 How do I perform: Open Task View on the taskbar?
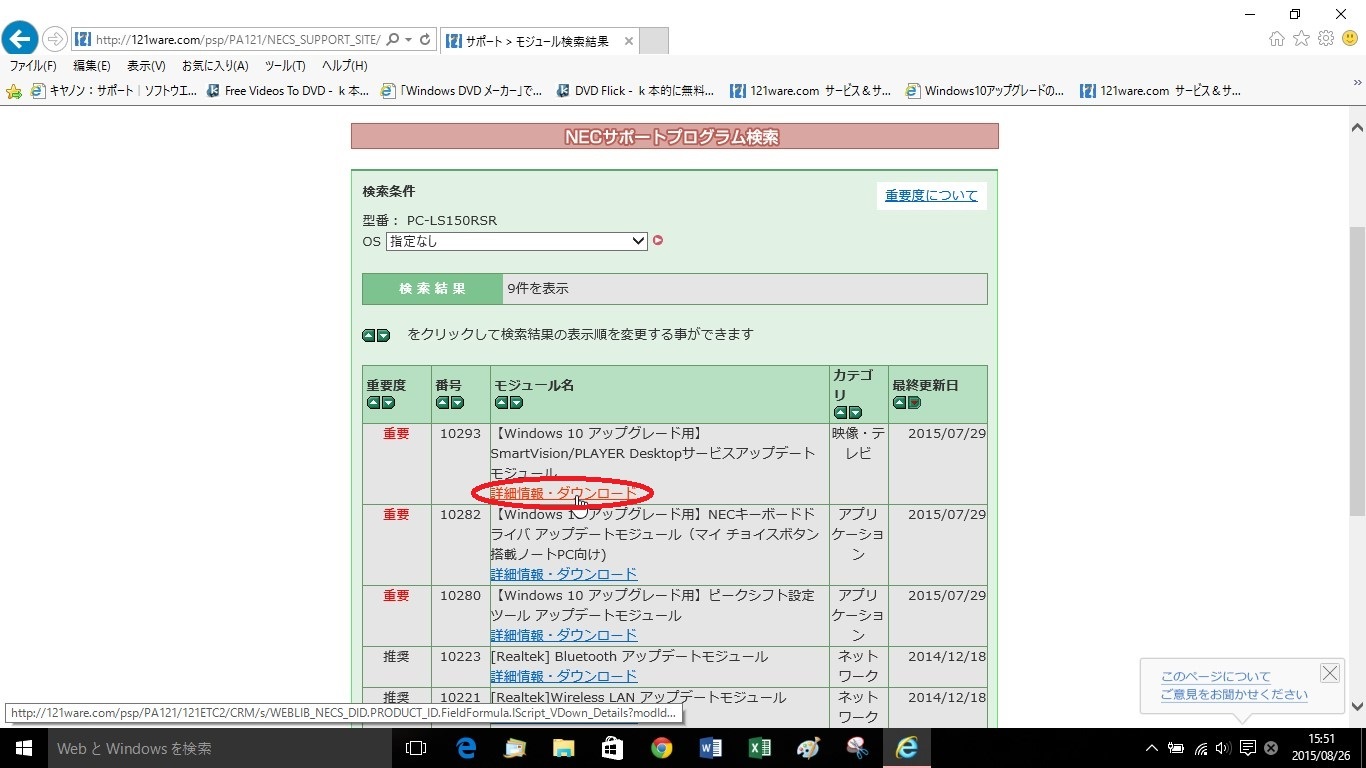click(x=416, y=748)
